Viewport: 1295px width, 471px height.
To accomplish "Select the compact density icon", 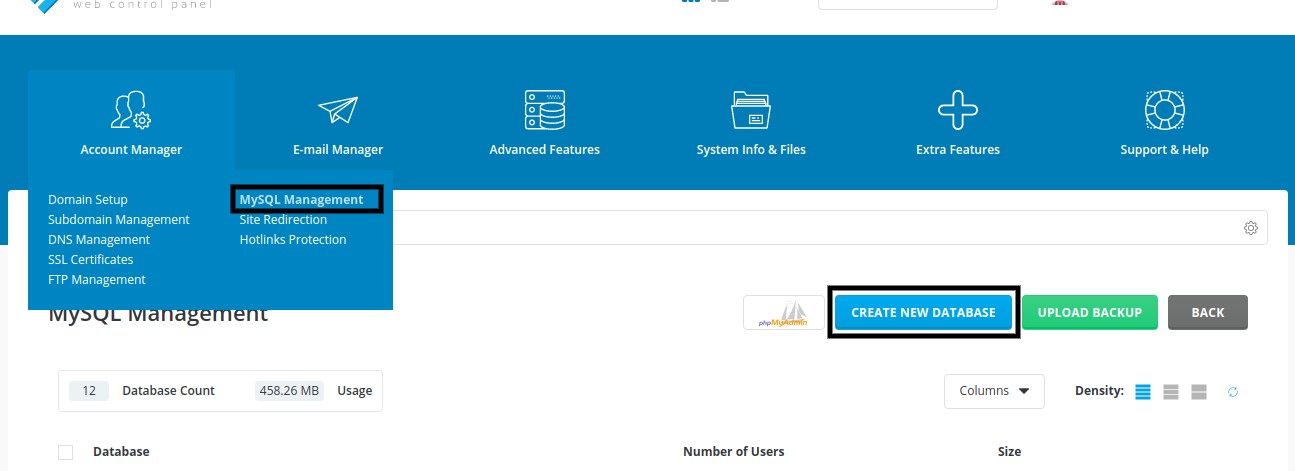I will (x=1143, y=391).
